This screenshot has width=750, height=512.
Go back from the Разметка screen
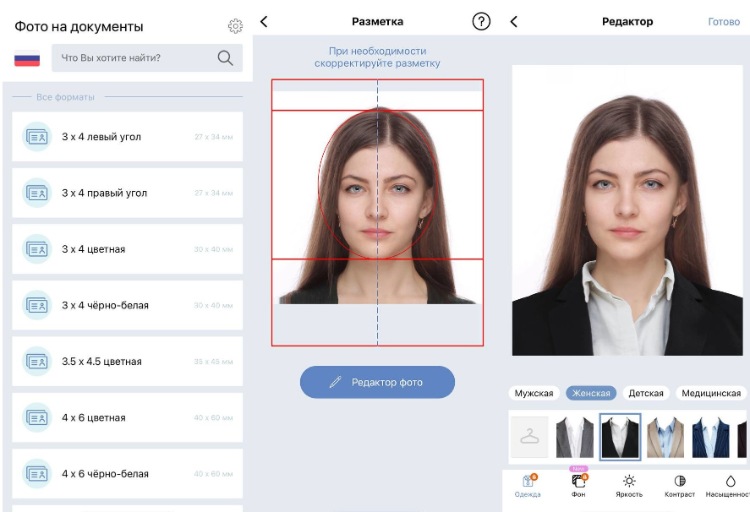pos(264,21)
